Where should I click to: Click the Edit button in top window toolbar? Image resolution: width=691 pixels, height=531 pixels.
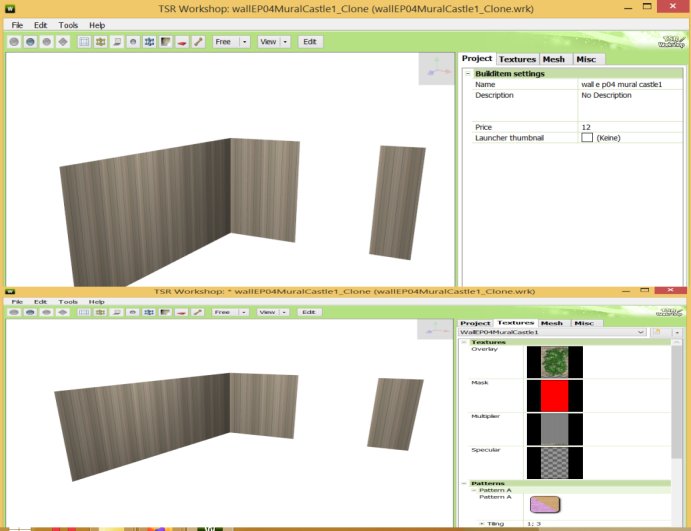pos(311,42)
